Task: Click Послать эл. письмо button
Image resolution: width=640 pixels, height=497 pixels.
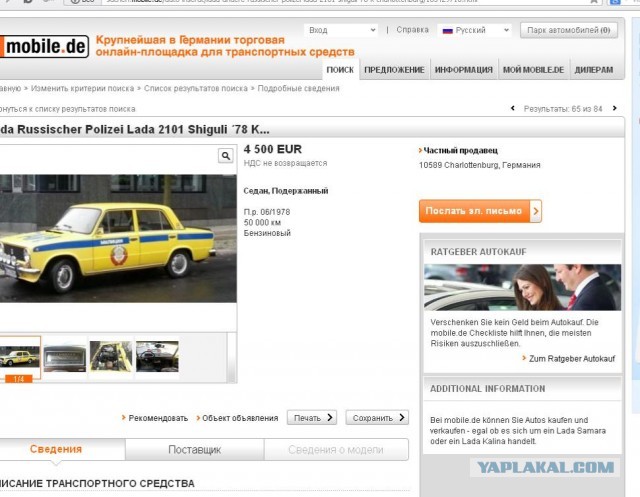Action: coord(480,211)
